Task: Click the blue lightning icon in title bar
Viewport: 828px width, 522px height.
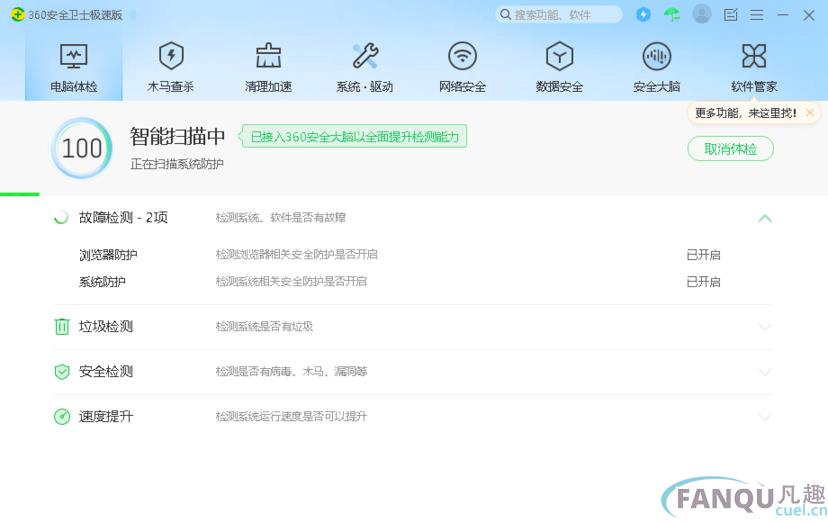Action: pos(643,14)
